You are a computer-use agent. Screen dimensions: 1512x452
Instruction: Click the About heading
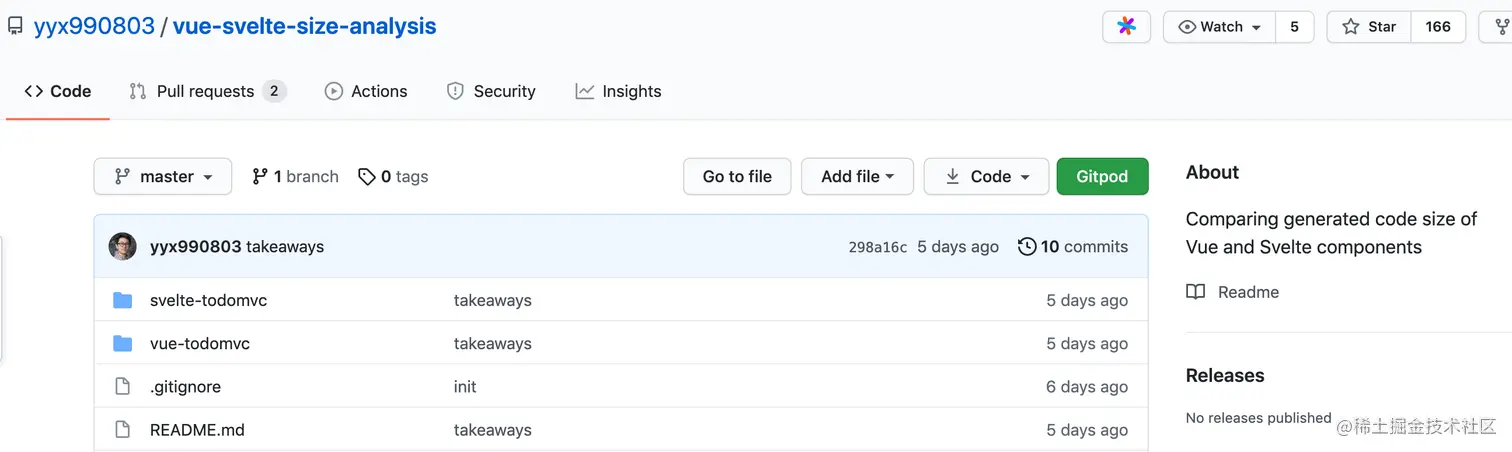pyautogui.click(x=1212, y=172)
